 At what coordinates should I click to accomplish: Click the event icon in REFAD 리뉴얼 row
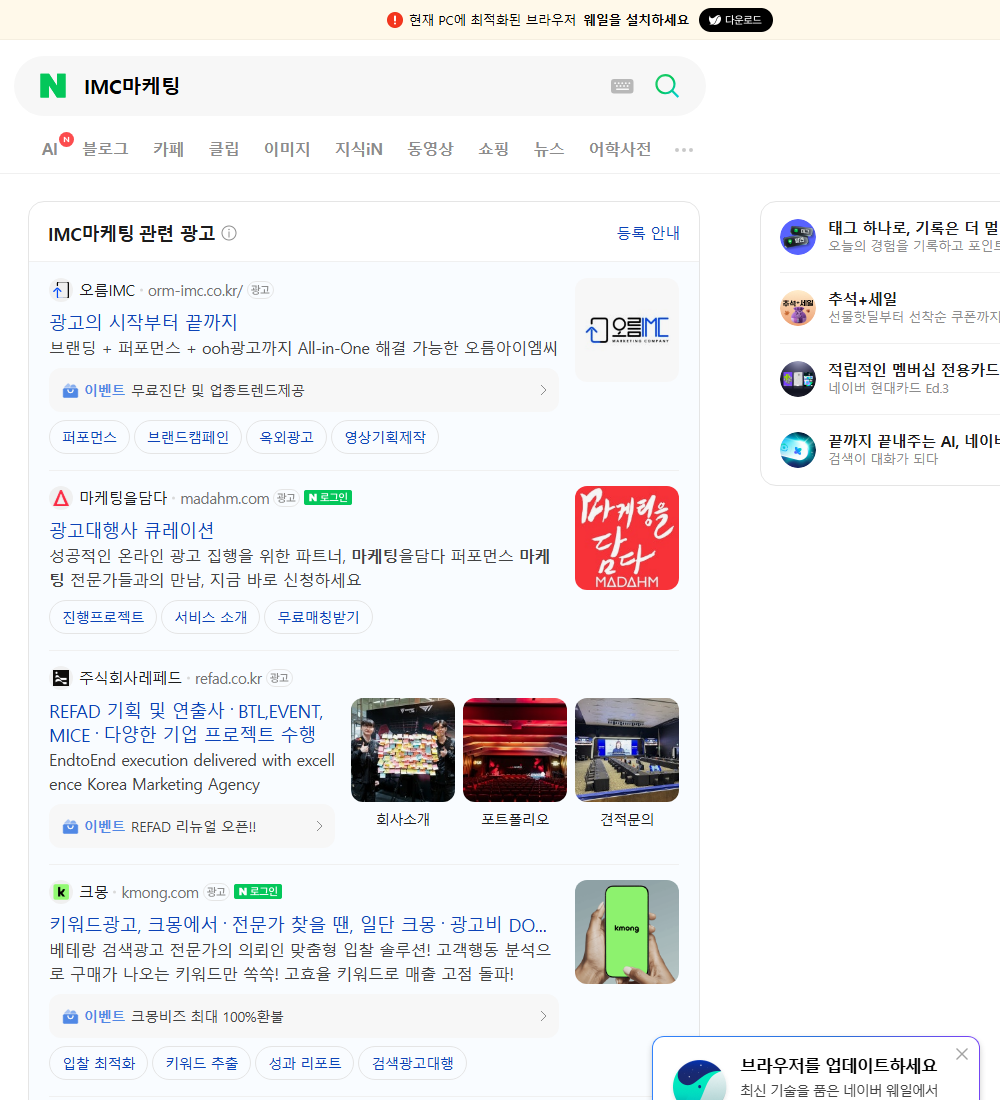[70, 826]
